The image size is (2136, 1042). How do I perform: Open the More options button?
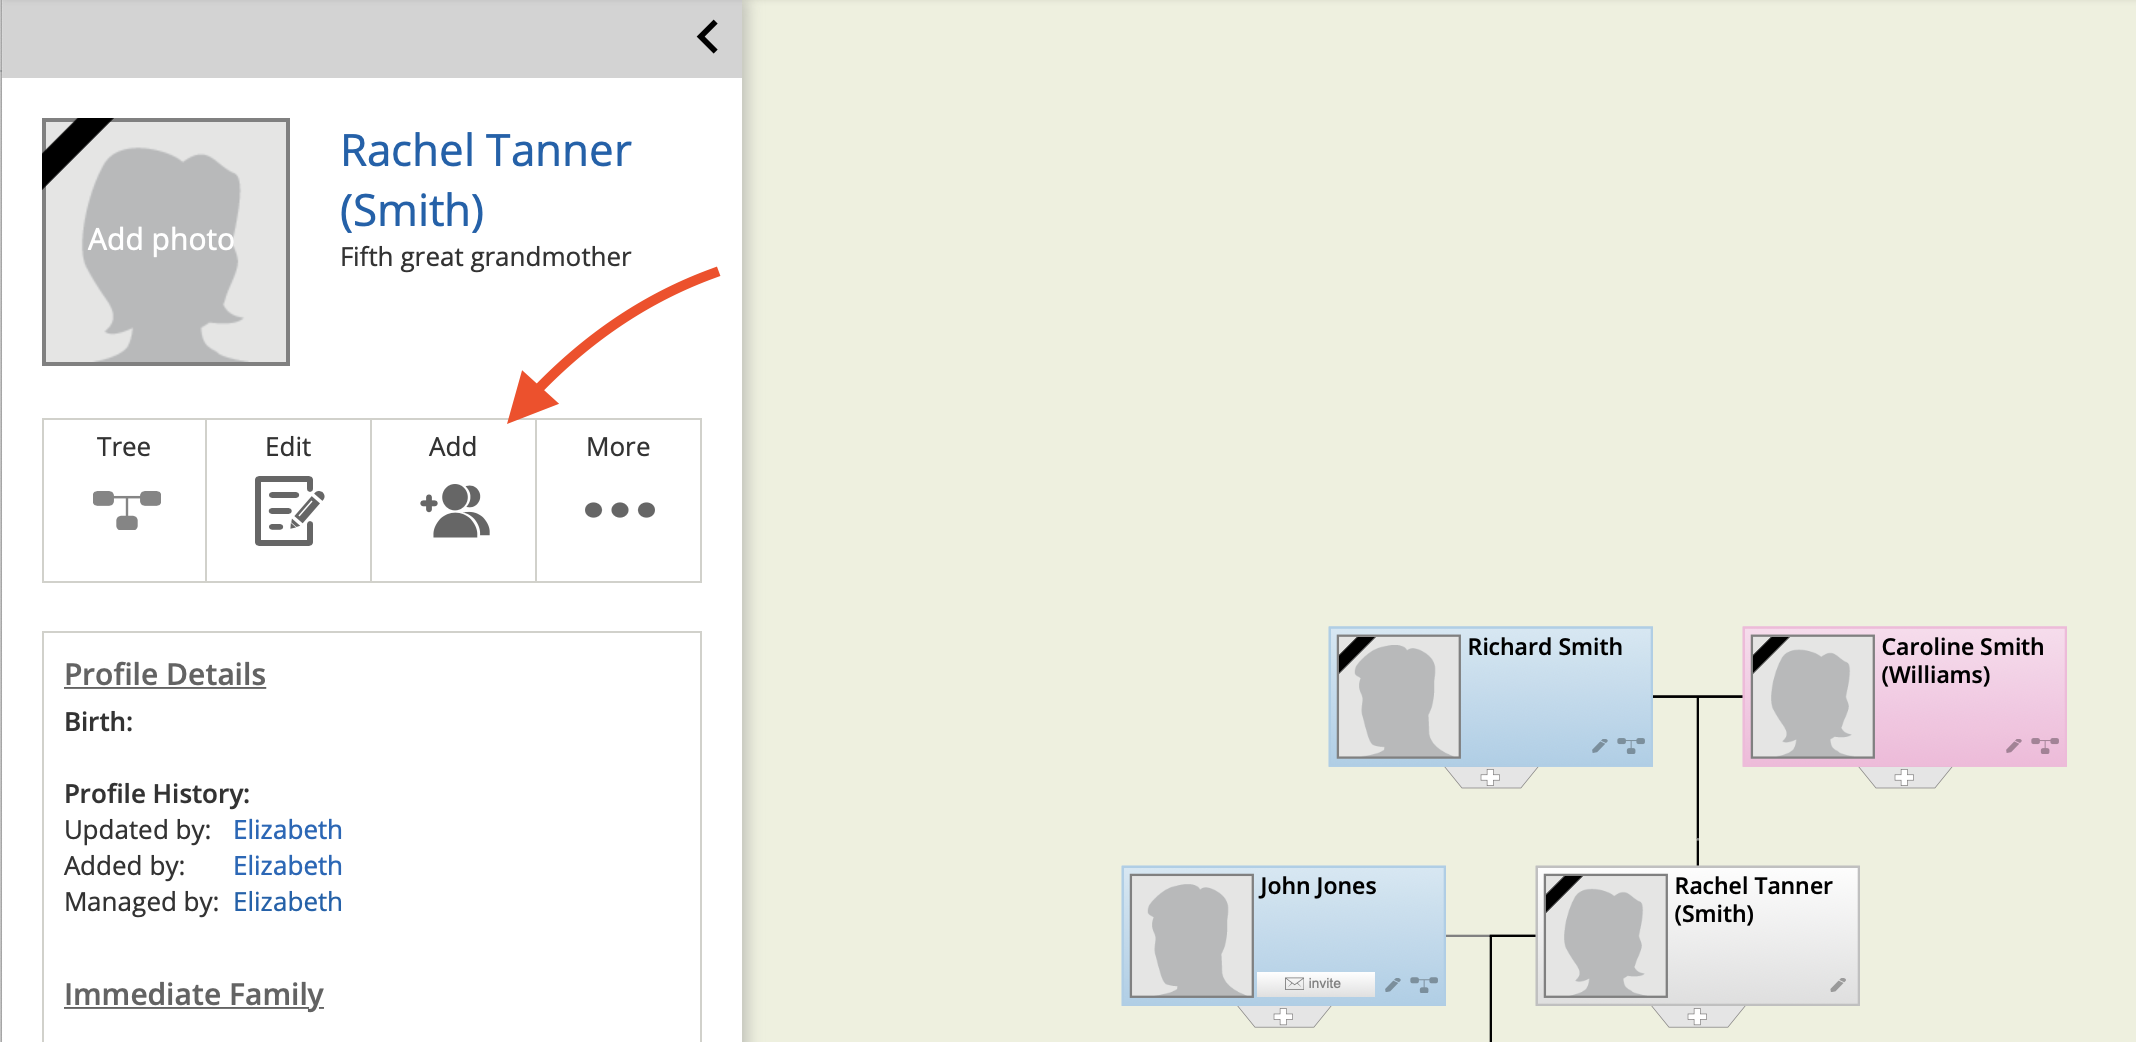point(619,500)
